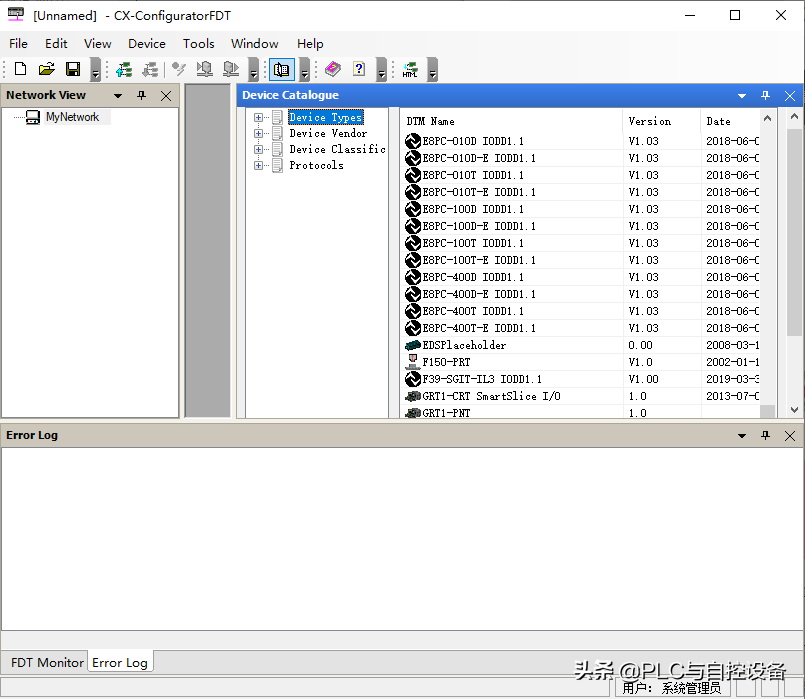Switch to the FDT Monitor tab
The image size is (805, 699).
point(47,662)
